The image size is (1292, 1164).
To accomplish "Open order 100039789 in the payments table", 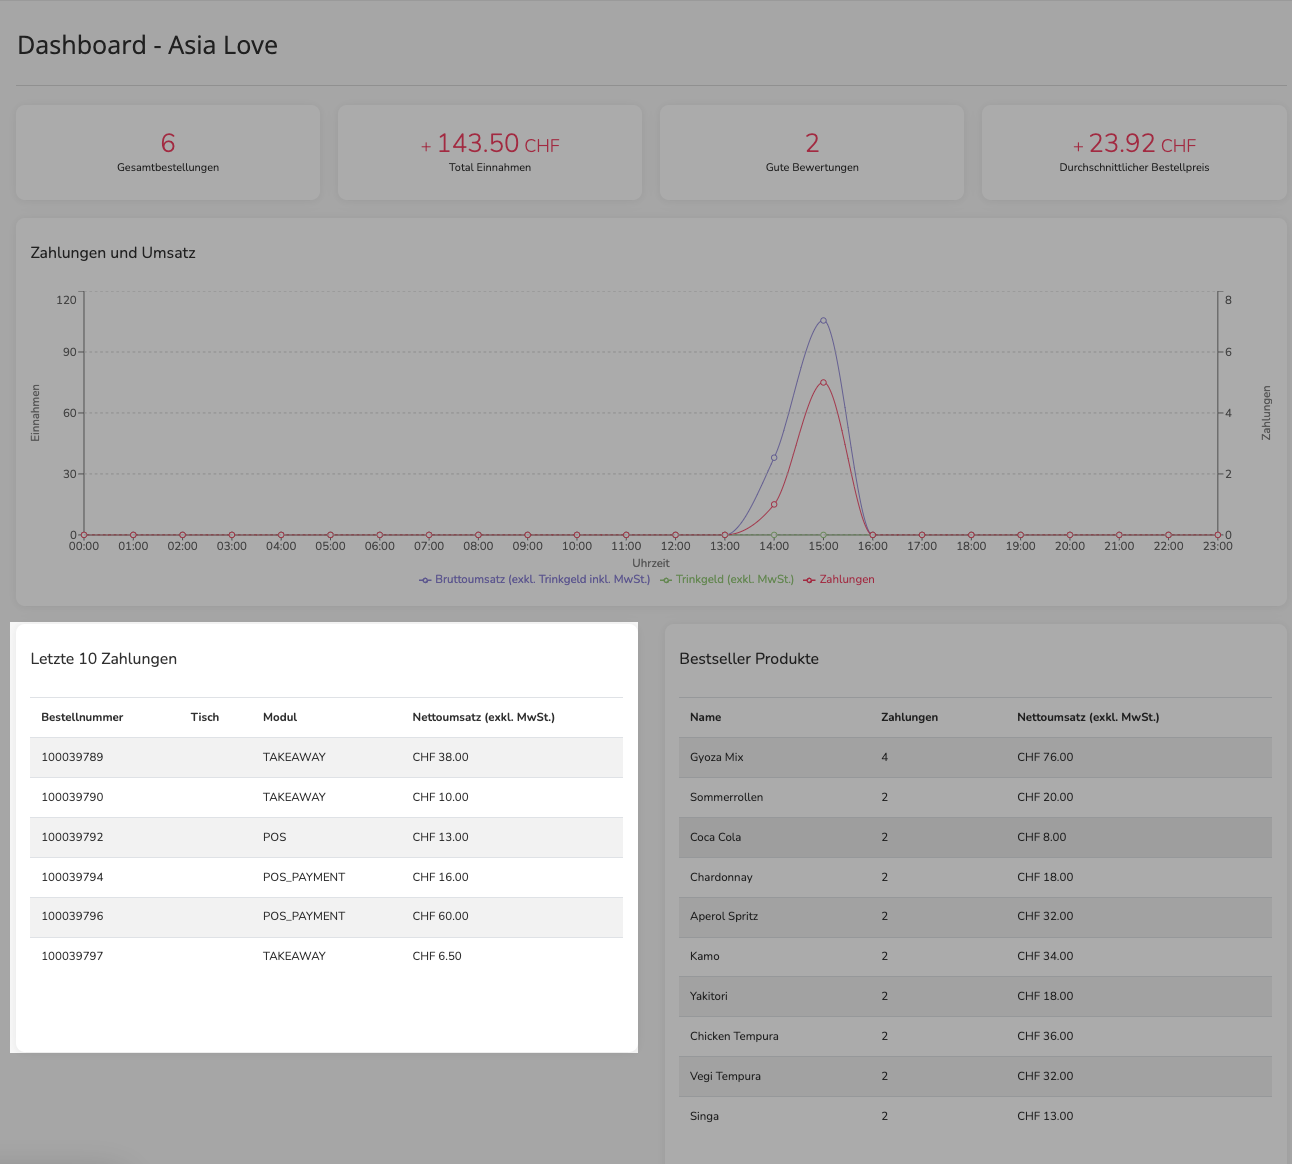I will (x=326, y=757).
